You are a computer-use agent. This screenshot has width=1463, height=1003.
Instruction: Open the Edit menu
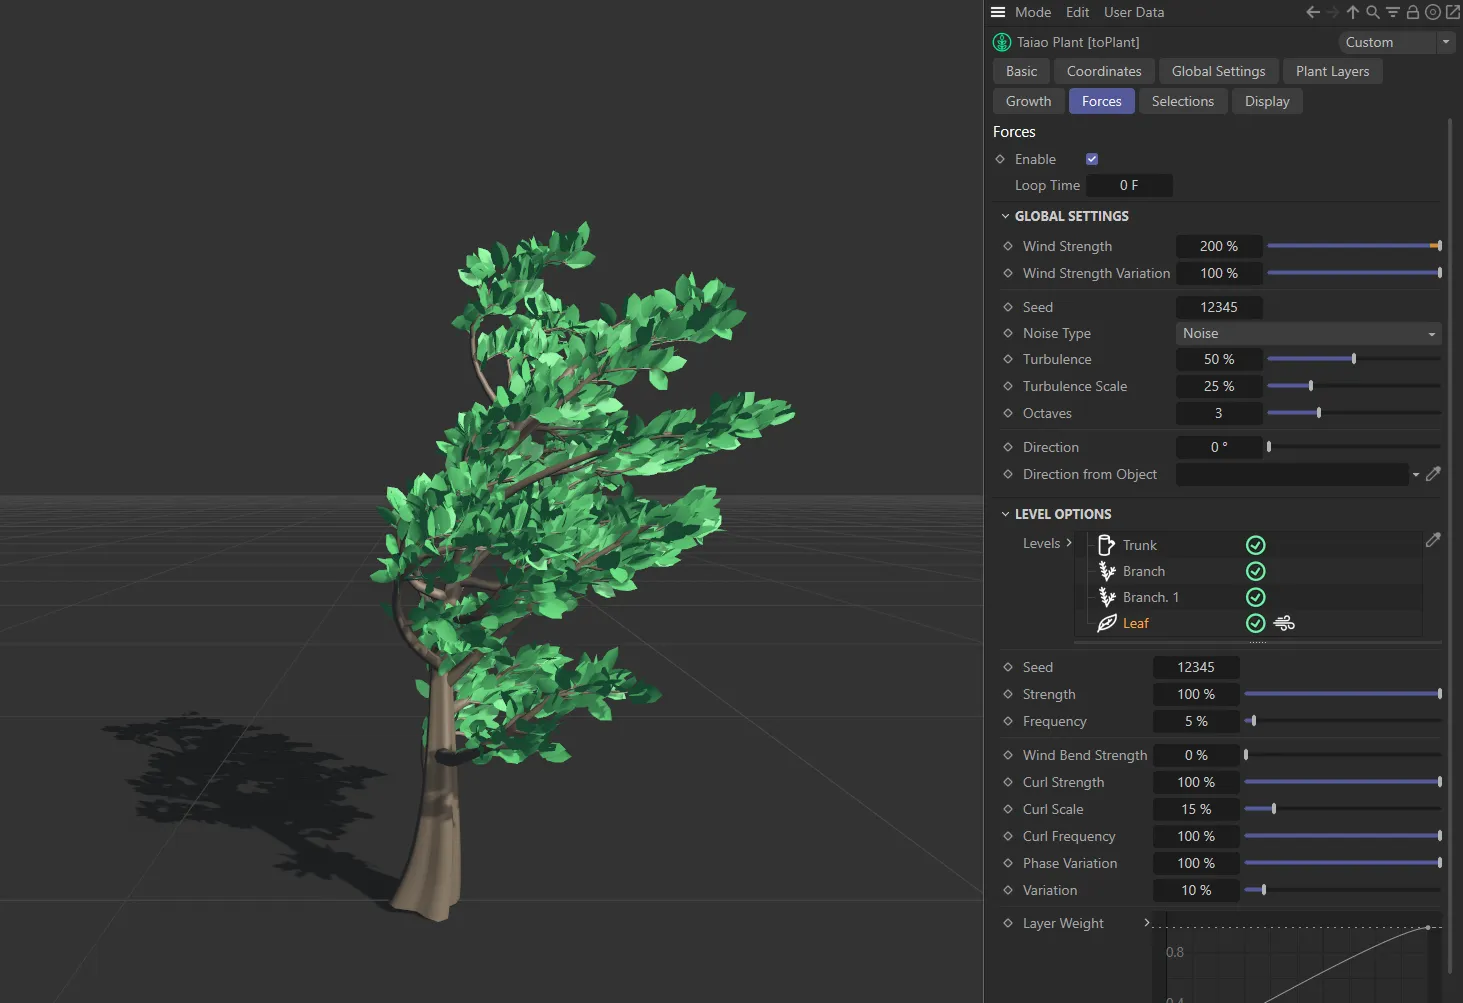click(x=1077, y=12)
